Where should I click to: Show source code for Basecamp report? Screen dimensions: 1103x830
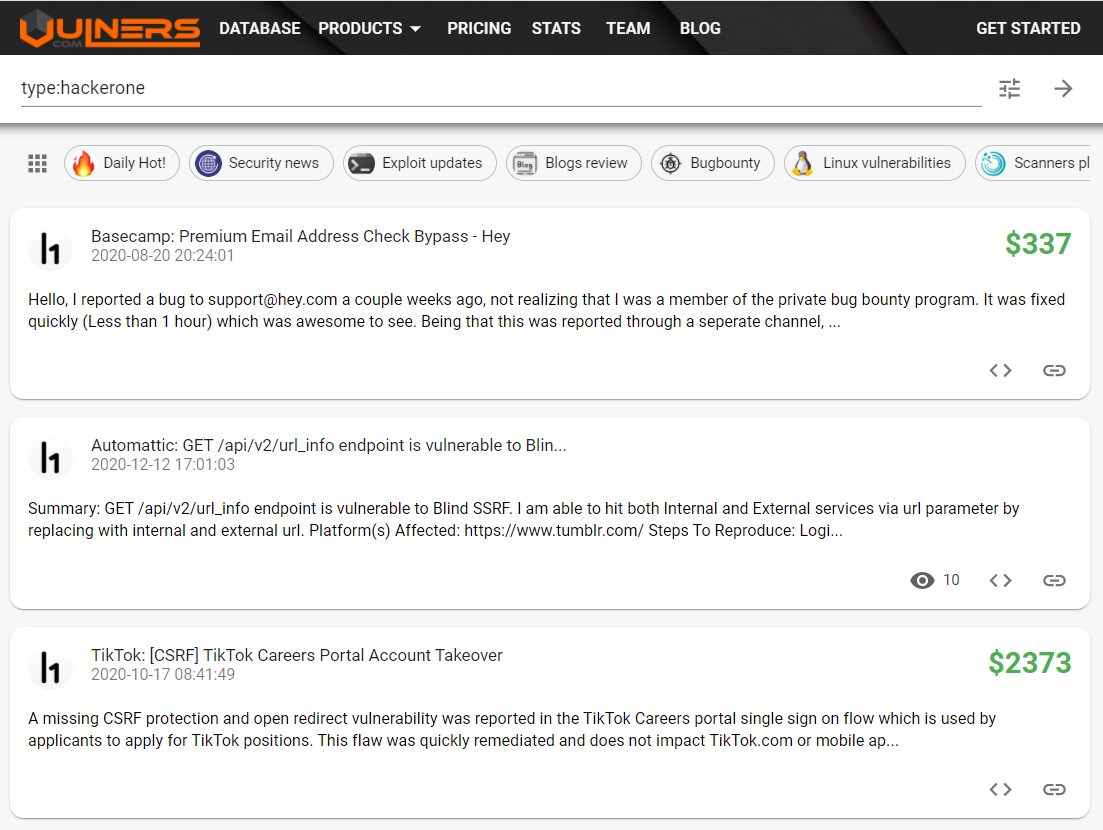pyautogui.click(x=1000, y=370)
